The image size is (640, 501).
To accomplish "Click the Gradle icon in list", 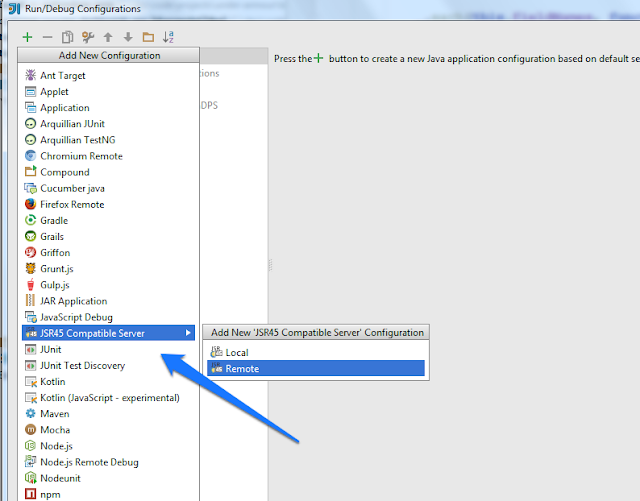I will [x=31, y=220].
